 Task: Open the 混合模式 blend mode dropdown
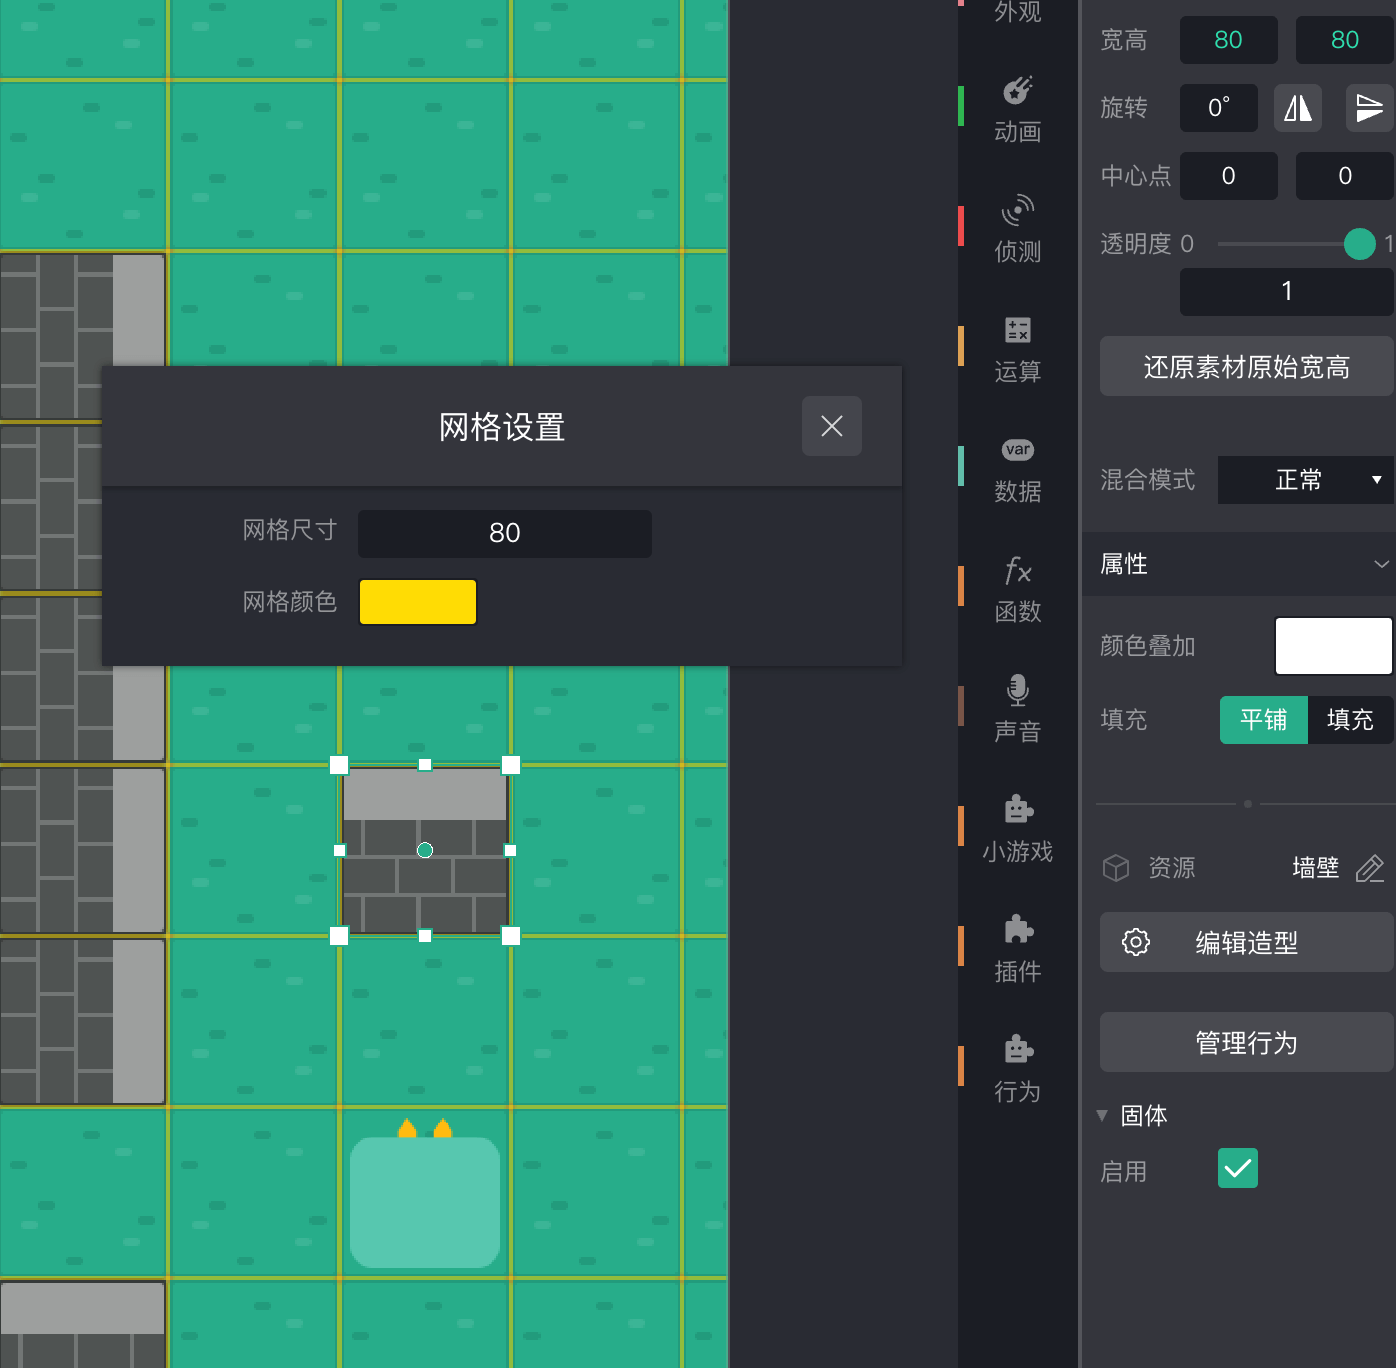click(x=1305, y=480)
